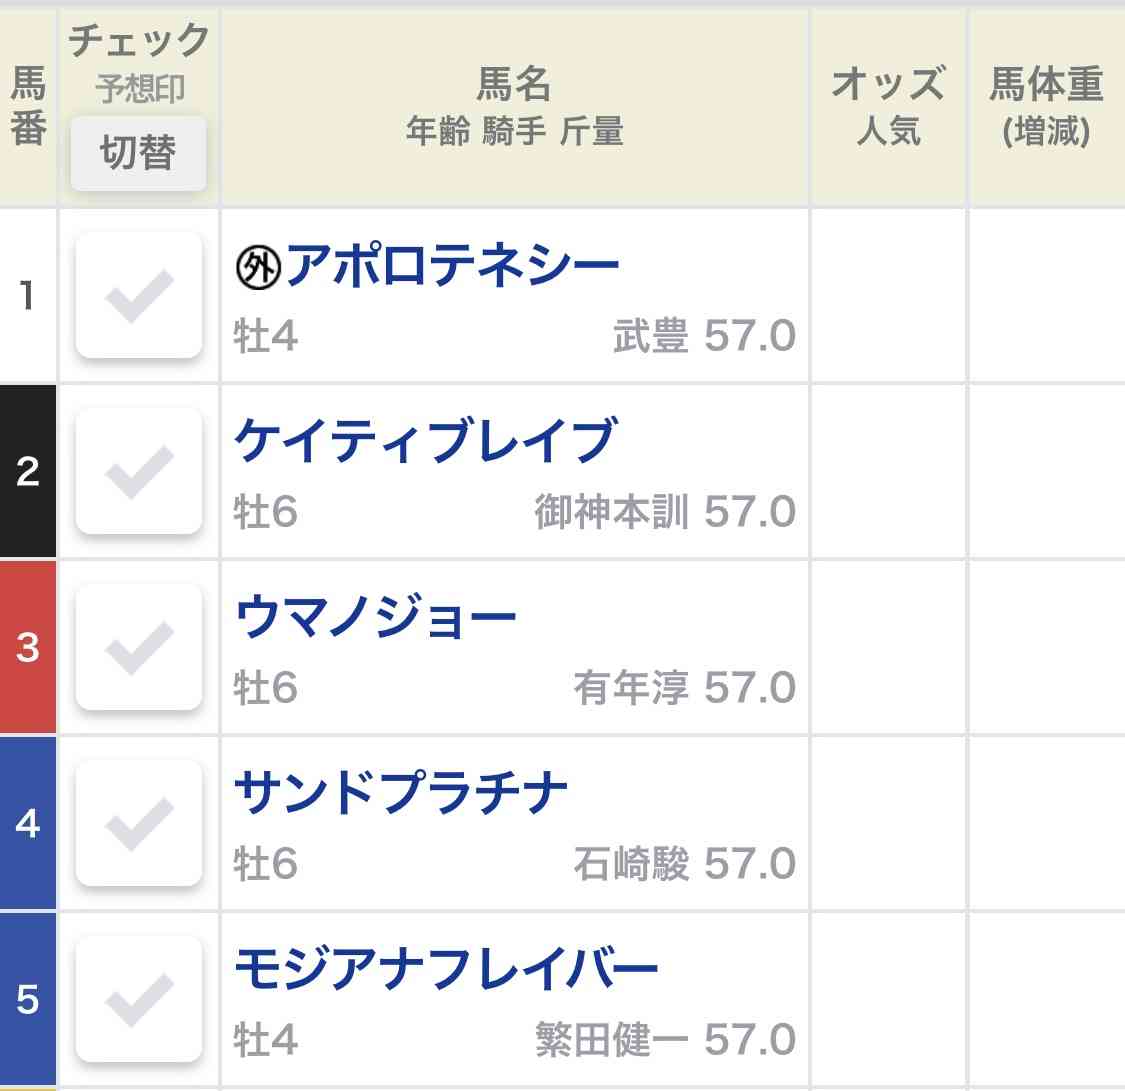
Task: Click the オッズ人気 column header
Action: click(888, 108)
